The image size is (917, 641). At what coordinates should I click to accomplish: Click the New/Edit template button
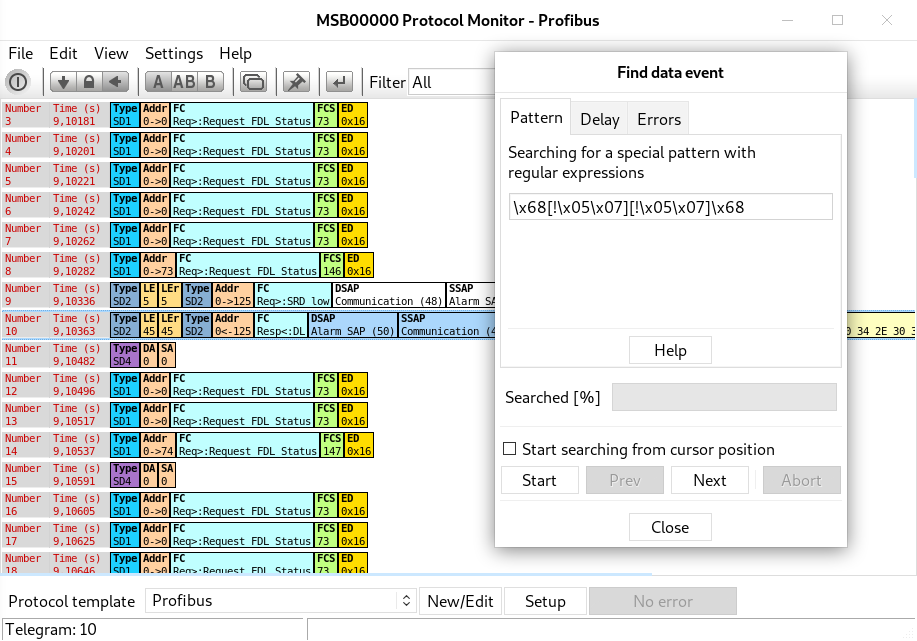tap(460, 601)
